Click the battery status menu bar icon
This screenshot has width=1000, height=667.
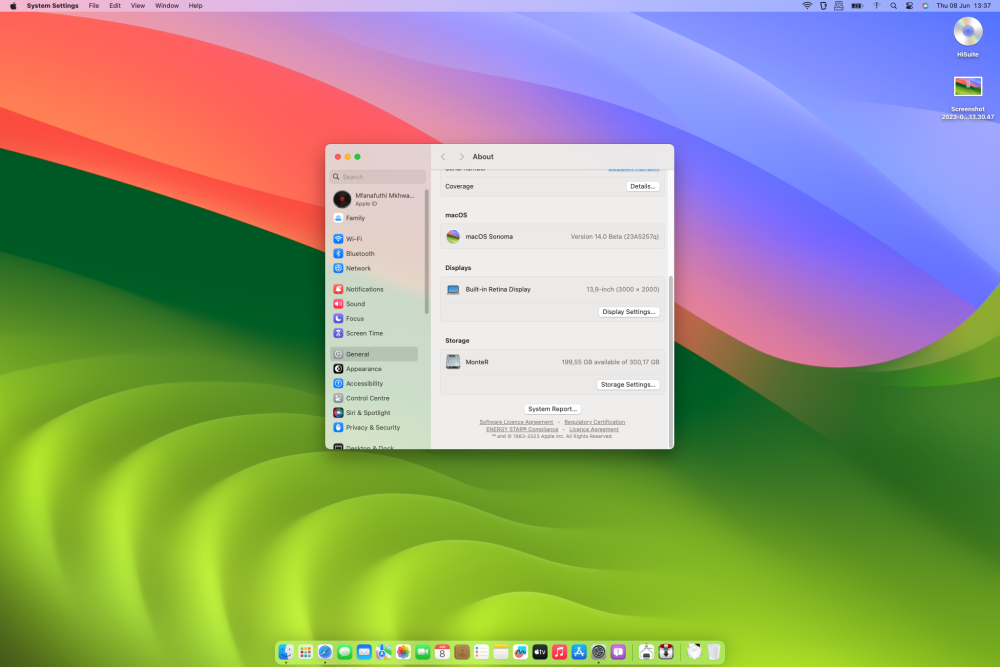857,6
